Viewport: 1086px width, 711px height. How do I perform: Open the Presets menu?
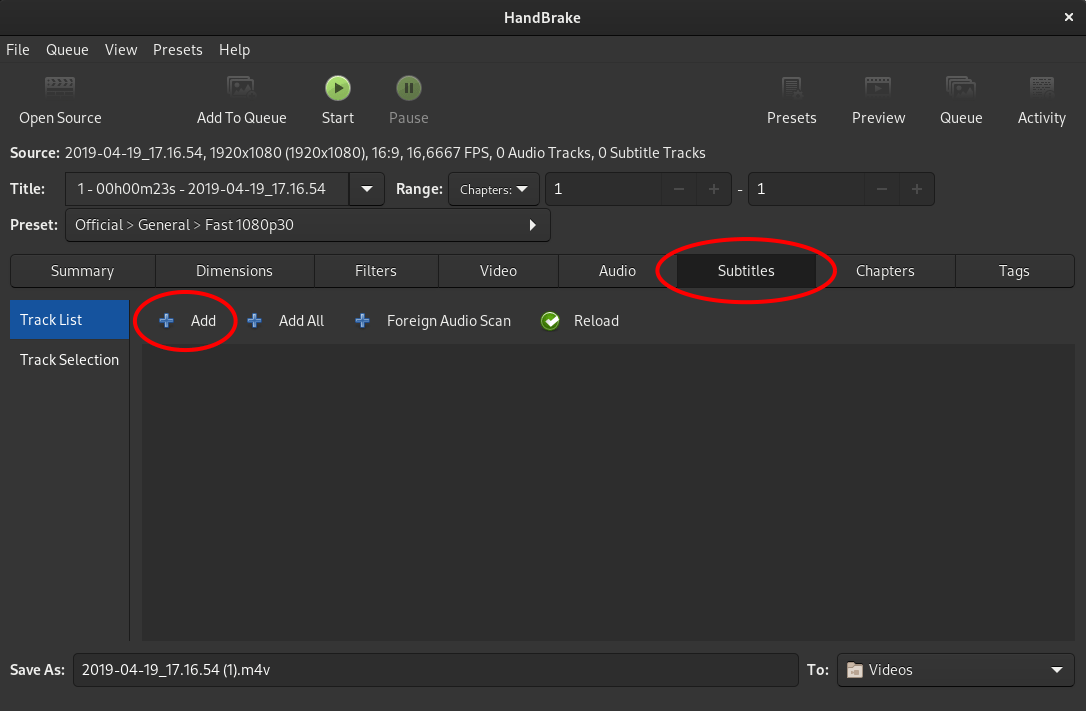pyautogui.click(x=177, y=49)
